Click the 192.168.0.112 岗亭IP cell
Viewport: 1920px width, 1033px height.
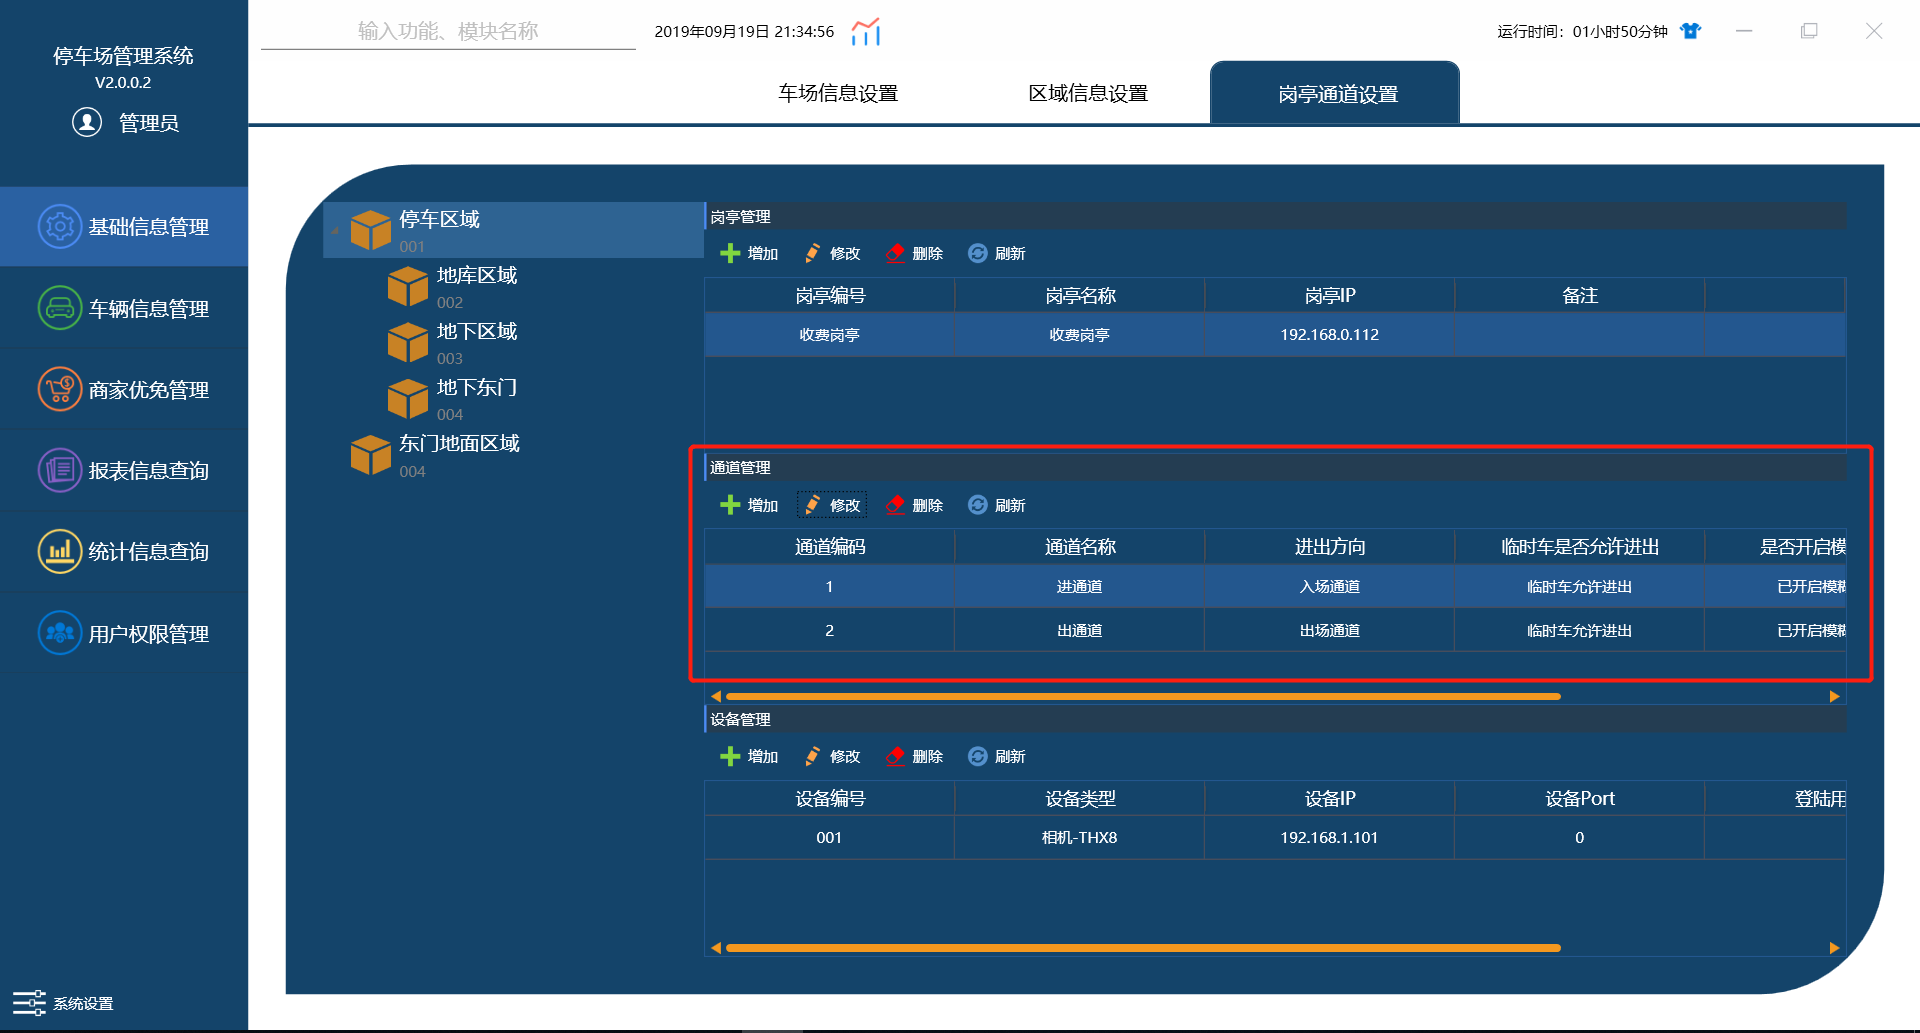[1330, 335]
